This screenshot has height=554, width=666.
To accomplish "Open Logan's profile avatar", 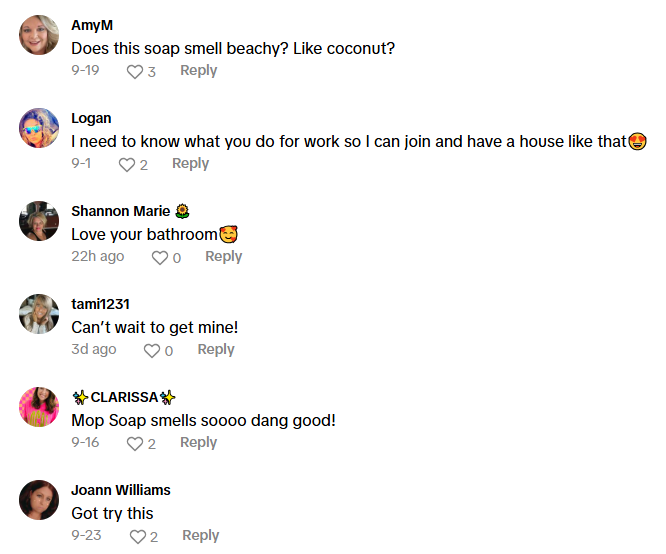I will click(39, 128).
